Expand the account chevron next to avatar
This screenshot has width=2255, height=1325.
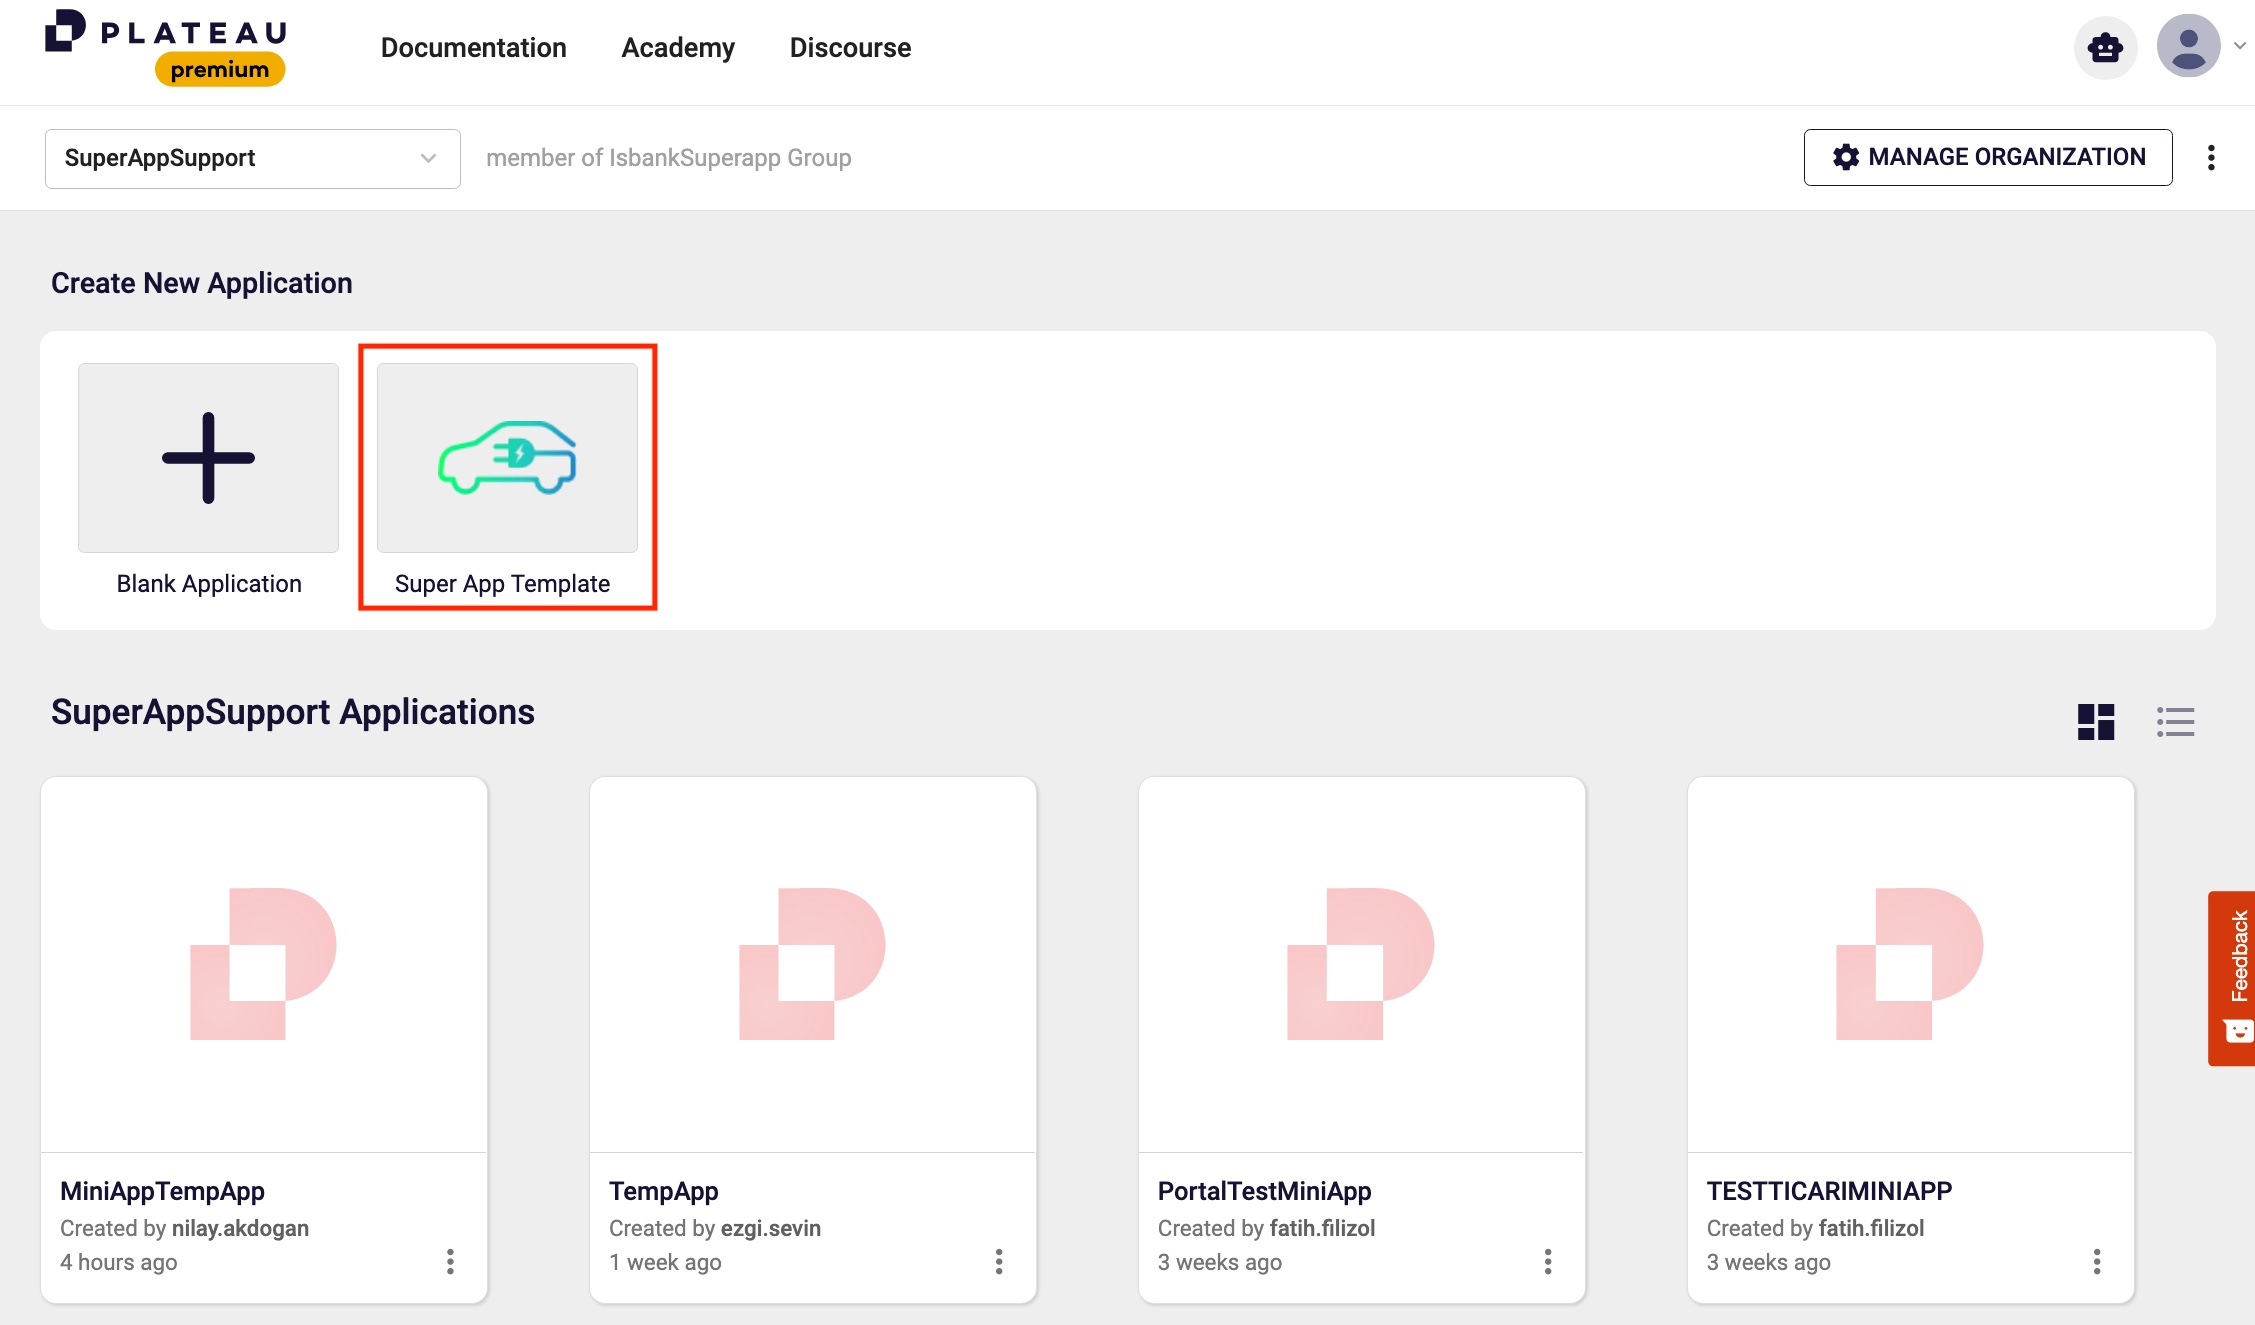click(2240, 46)
